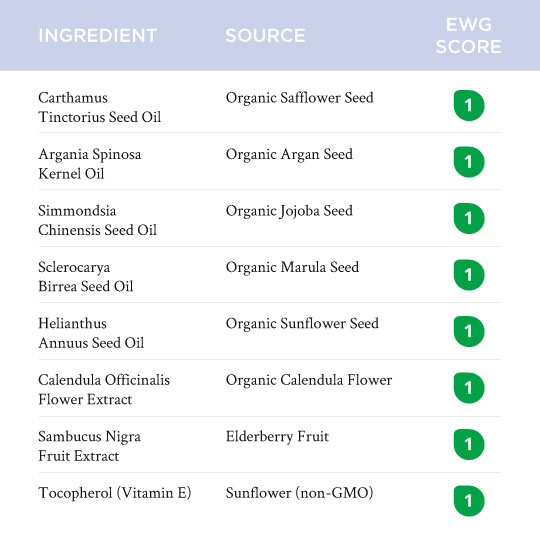This screenshot has height=540, width=540.
Task: Click Sambucus Nigra Fruit Extract ingredient
Action: (90, 446)
